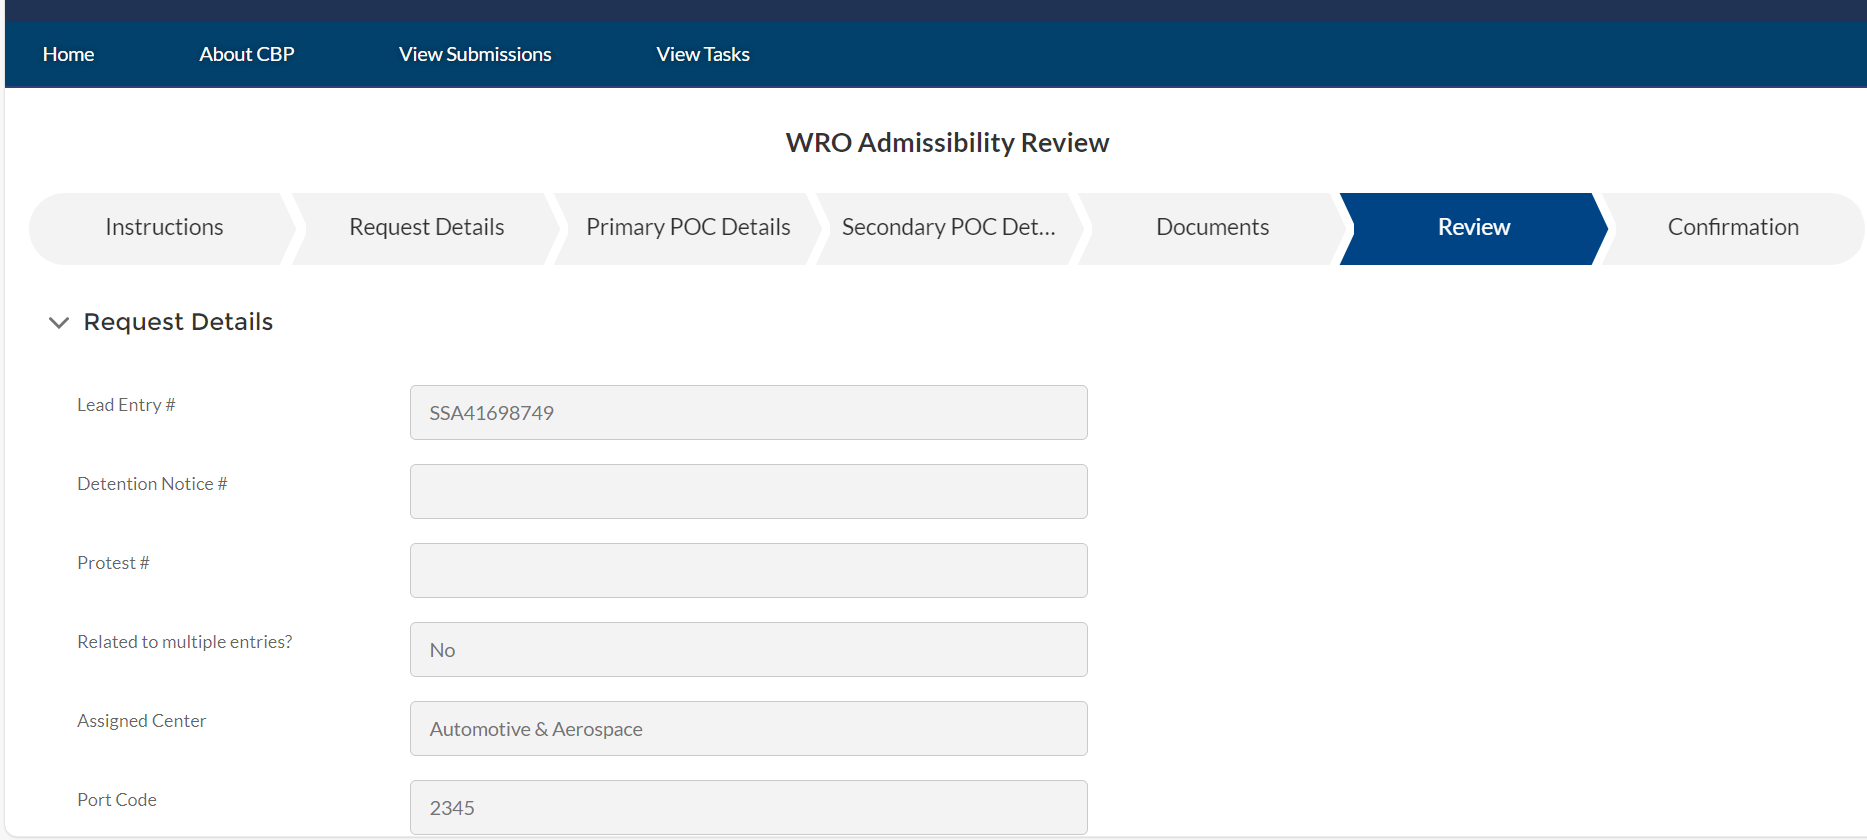Screen dimensions: 1867x840
Task: Select the Request Details step tab
Action: point(426,228)
